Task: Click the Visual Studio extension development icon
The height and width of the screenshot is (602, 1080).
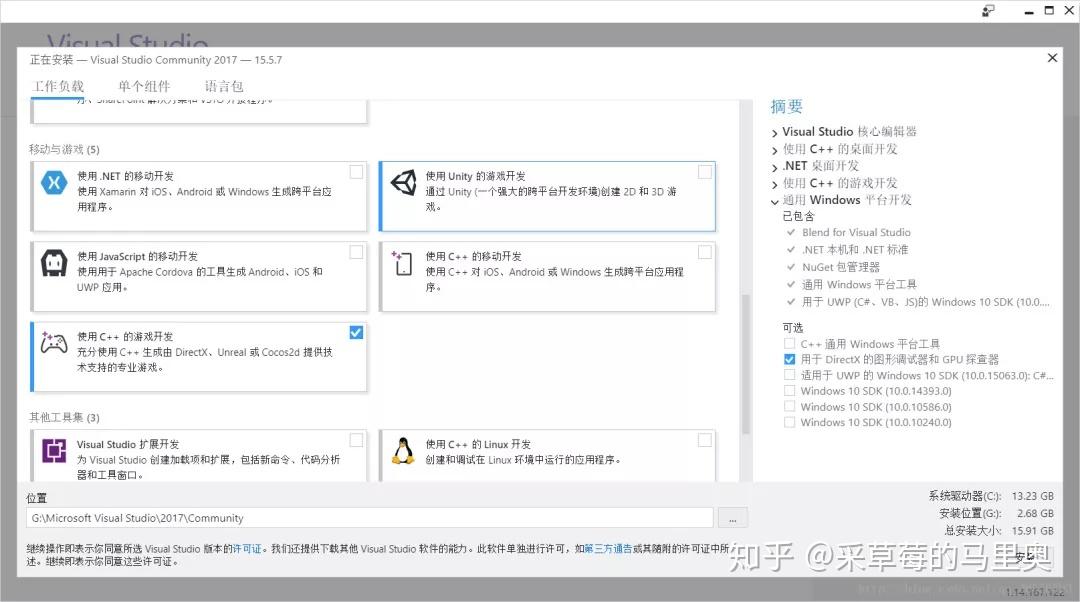Action: tap(54, 451)
